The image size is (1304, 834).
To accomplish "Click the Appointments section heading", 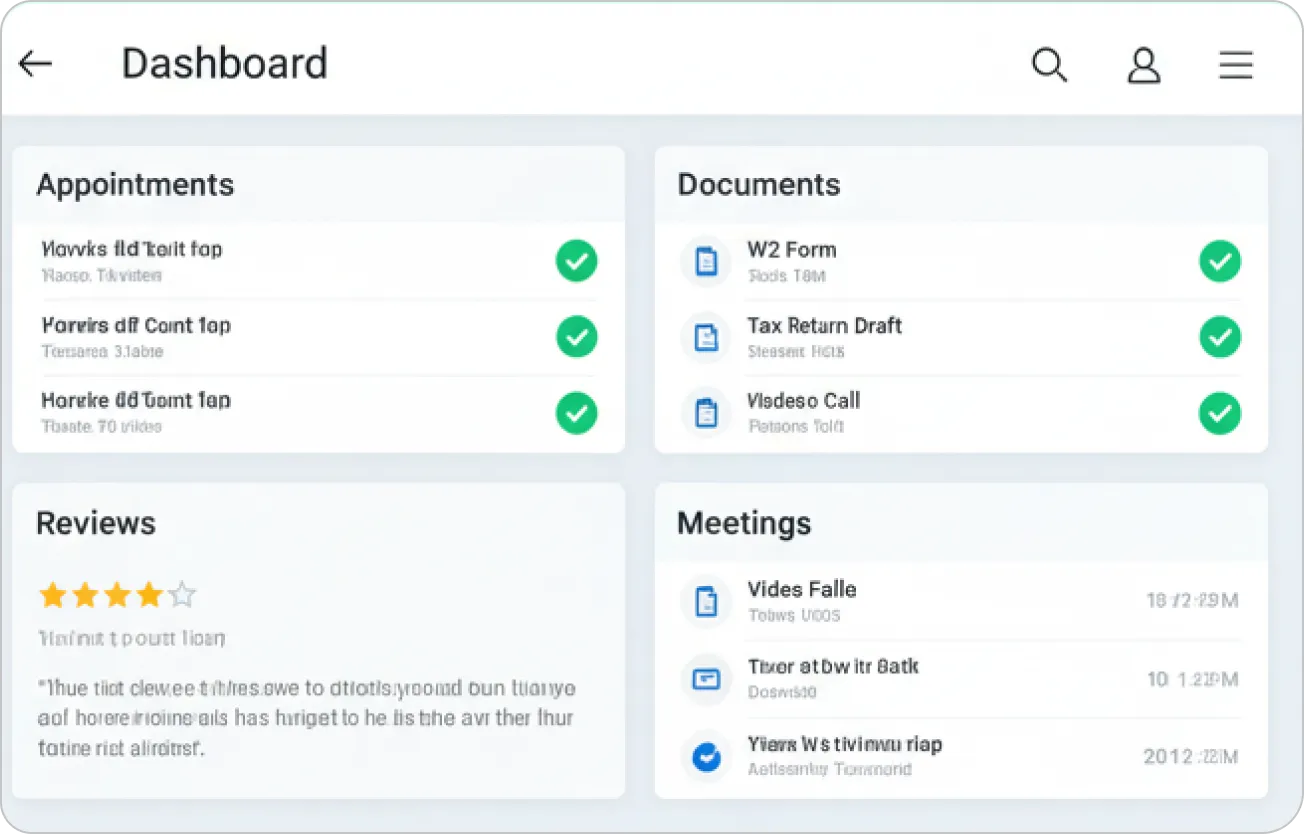I will click(135, 185).
